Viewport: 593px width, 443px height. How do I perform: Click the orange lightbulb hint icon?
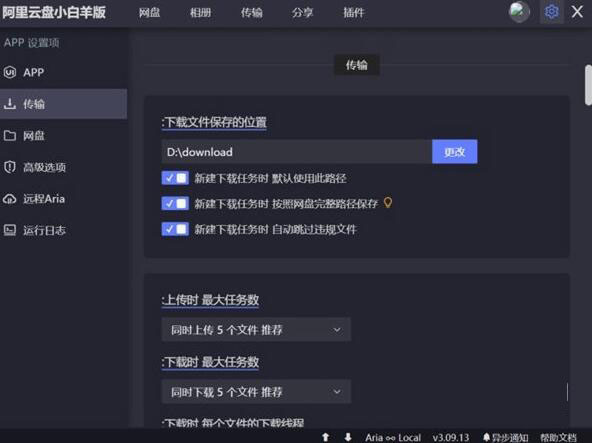click(388, 202)
